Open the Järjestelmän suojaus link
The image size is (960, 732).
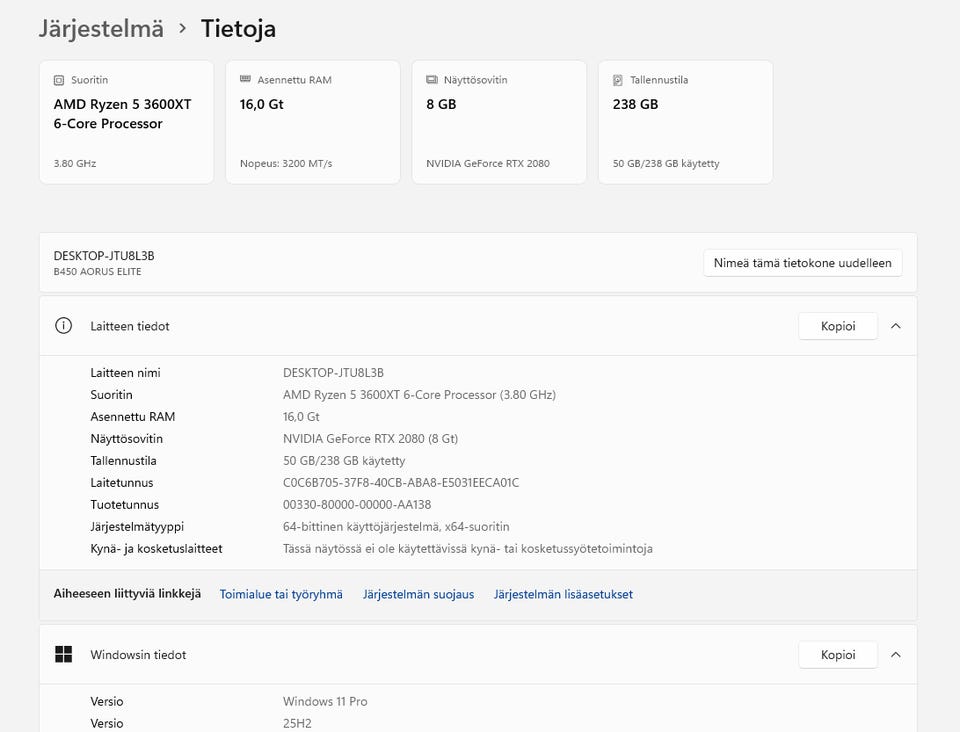click(418, 594)
